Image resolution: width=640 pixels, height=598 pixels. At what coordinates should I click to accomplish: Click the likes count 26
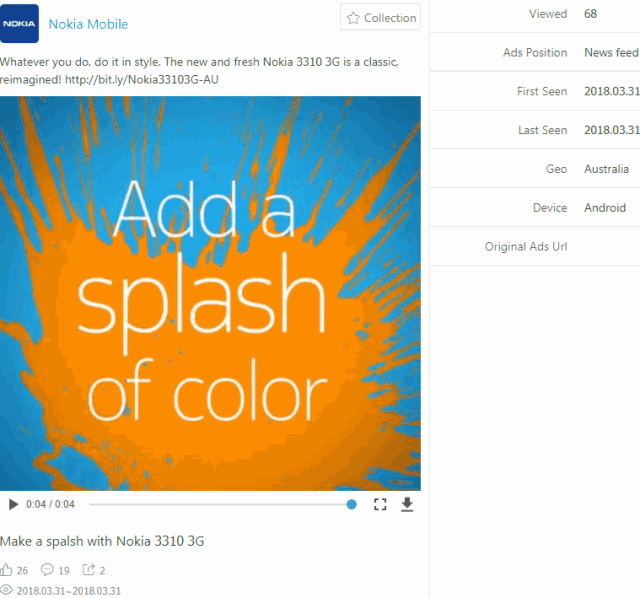(x=22, y=571)
